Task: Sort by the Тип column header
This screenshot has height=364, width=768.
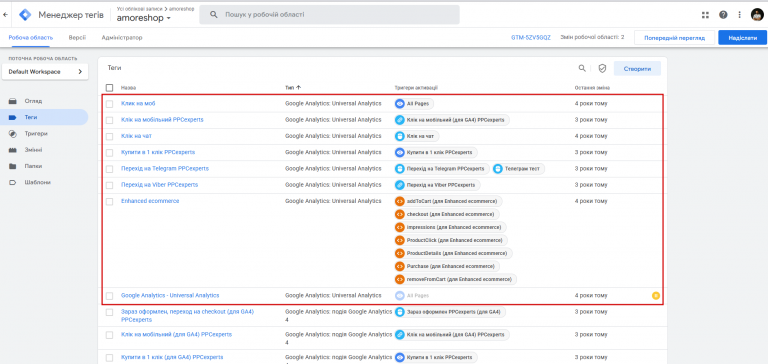Action: click(x=293, y=88)
